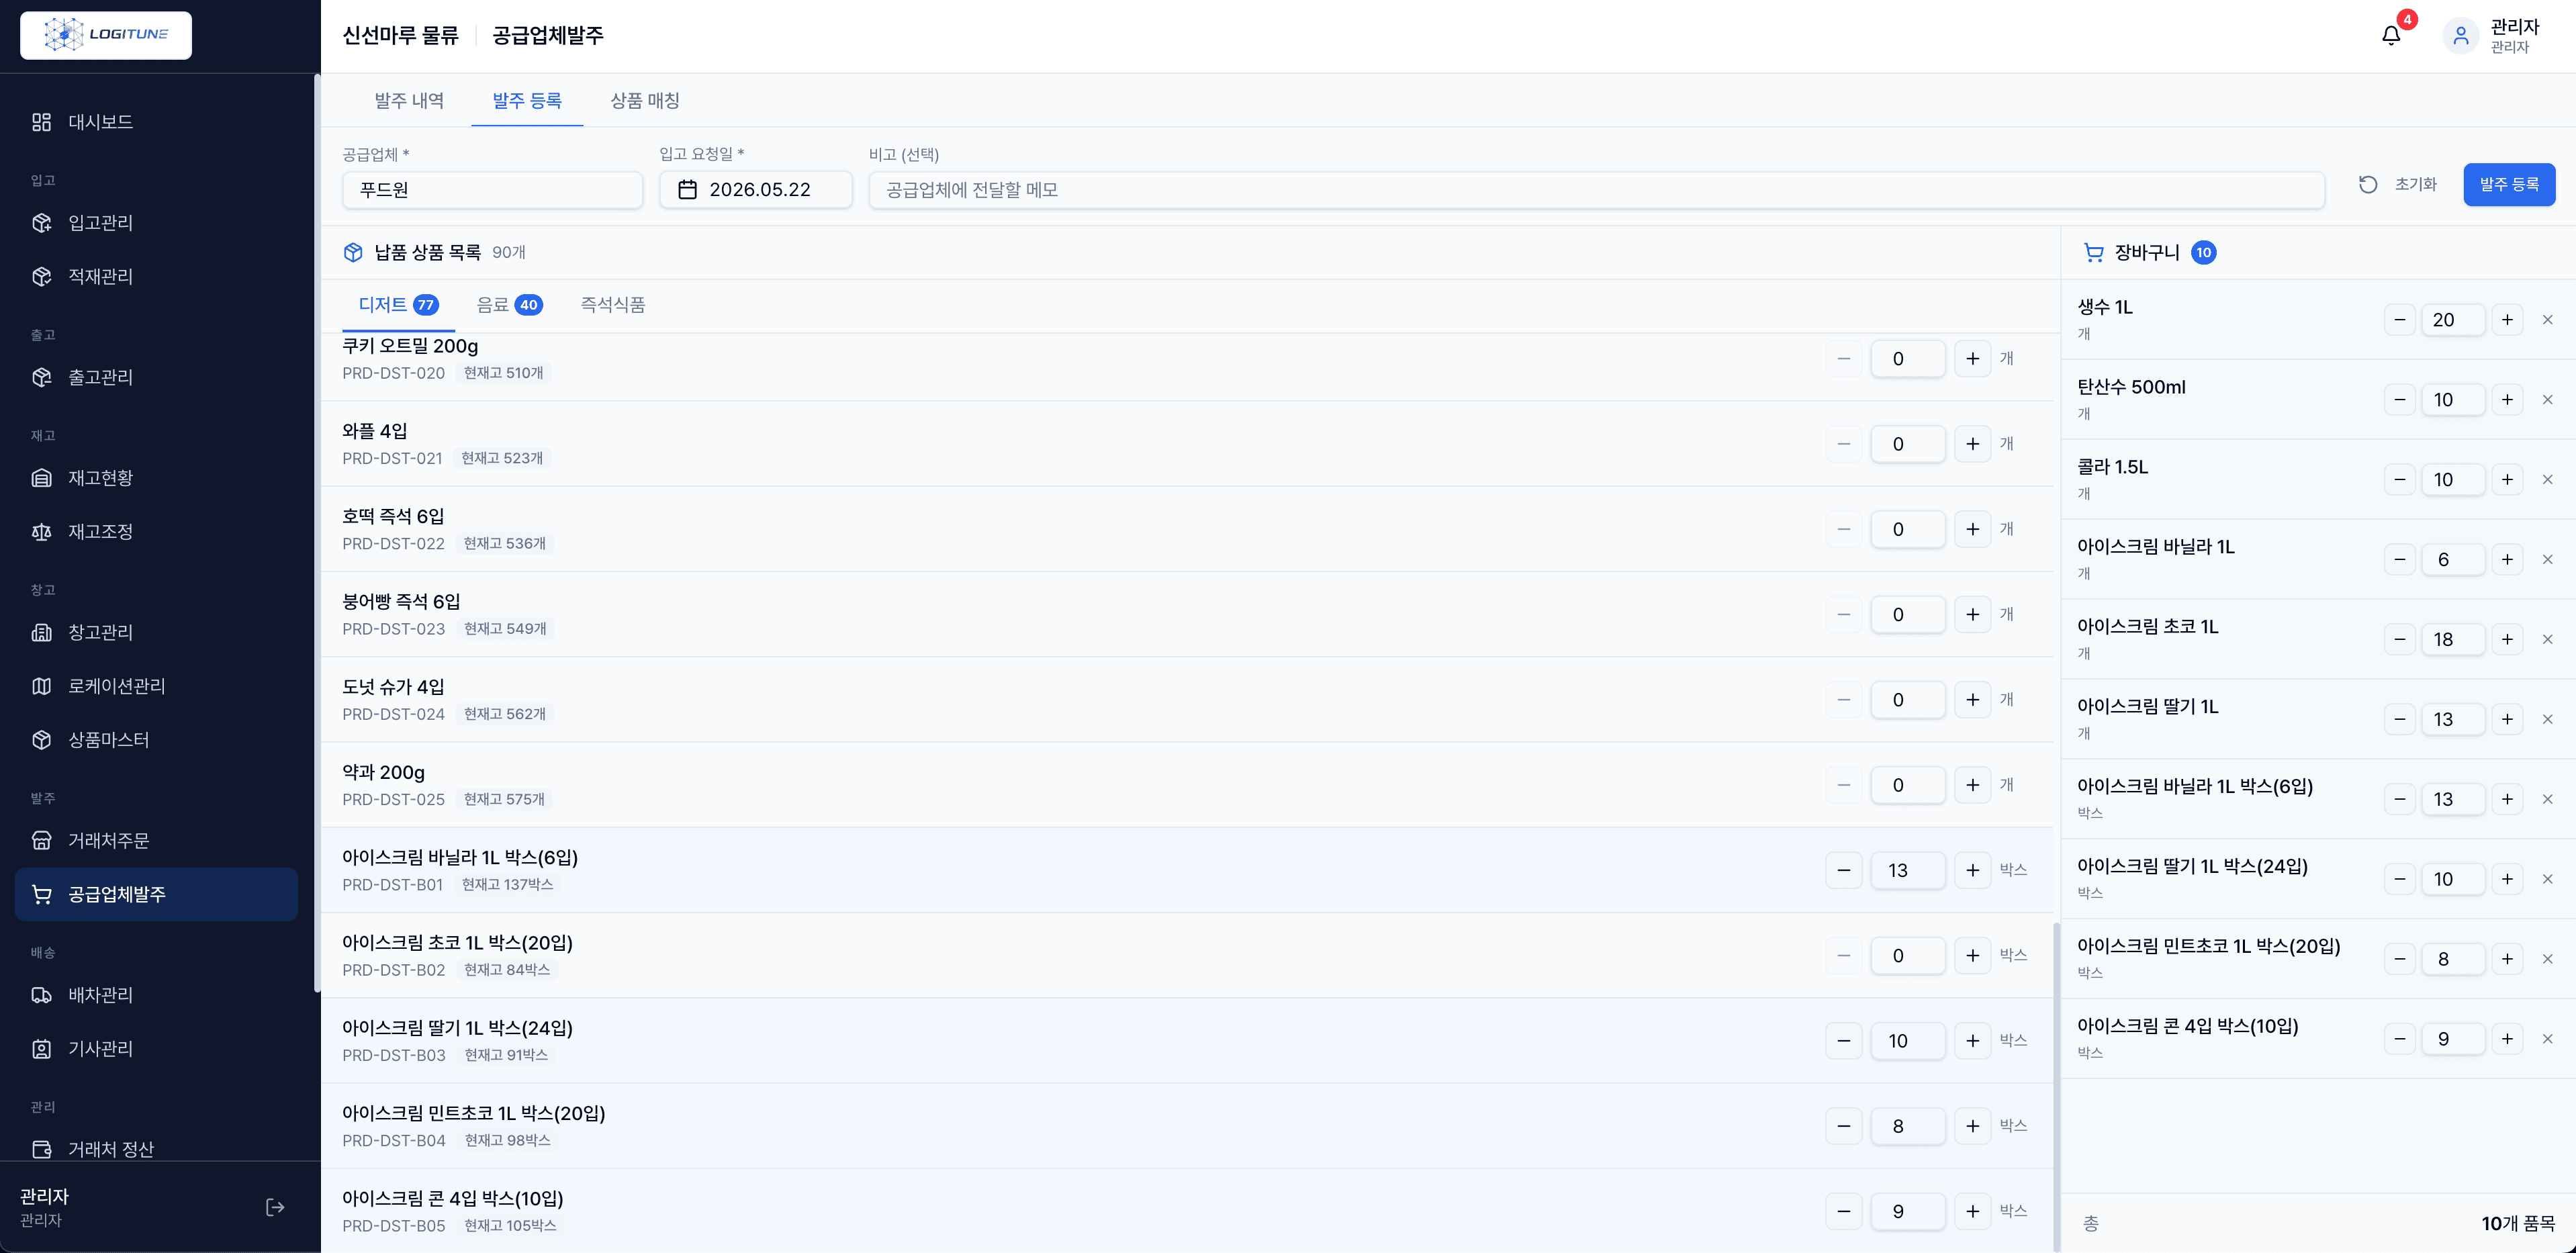Decrease 아이스크림 딸기 1L 박스(24입) cart quantity
Viewport: 2576px width, 1253px height.
tap(2399, 879)
